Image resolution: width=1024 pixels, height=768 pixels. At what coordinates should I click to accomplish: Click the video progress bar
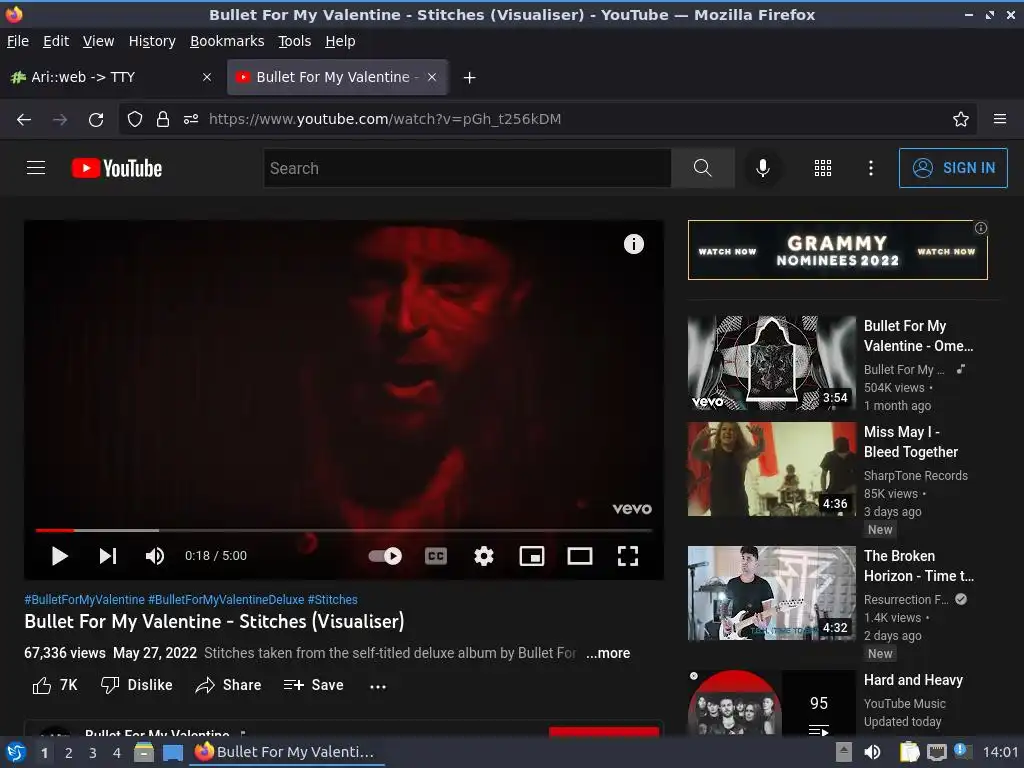point(344,530)
